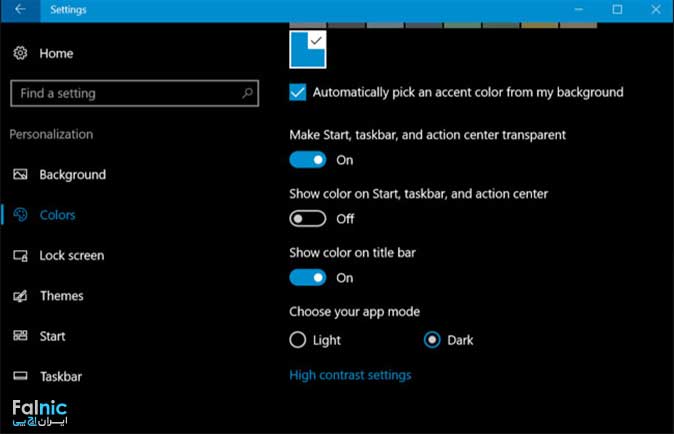674x434 pixels.
Task: Open Home via the gear icon
Action: pos(20,53)
